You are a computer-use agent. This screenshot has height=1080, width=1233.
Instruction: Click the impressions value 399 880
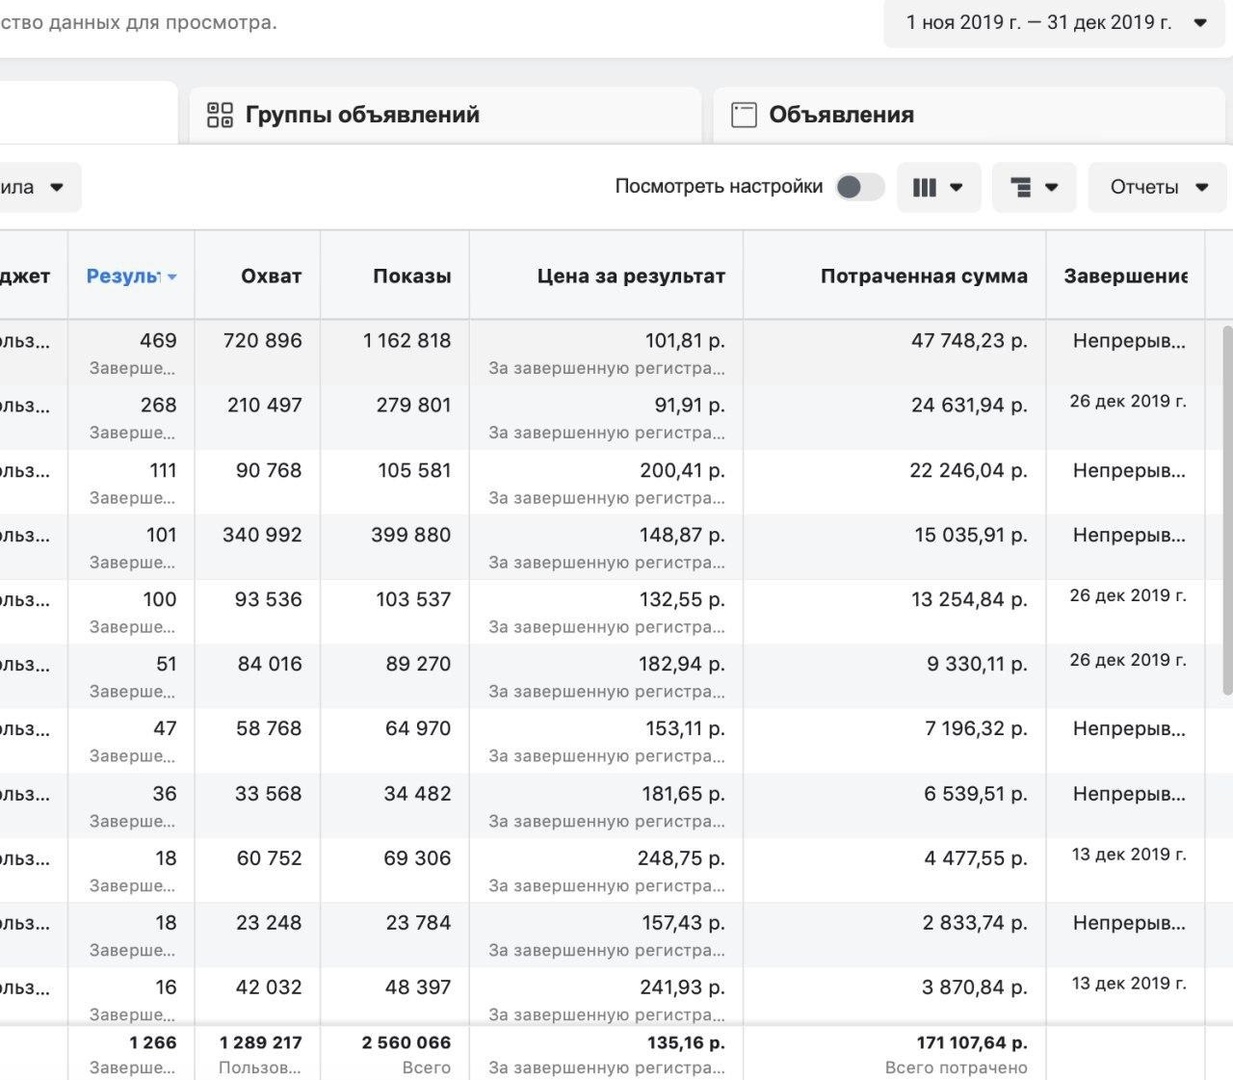411,535
